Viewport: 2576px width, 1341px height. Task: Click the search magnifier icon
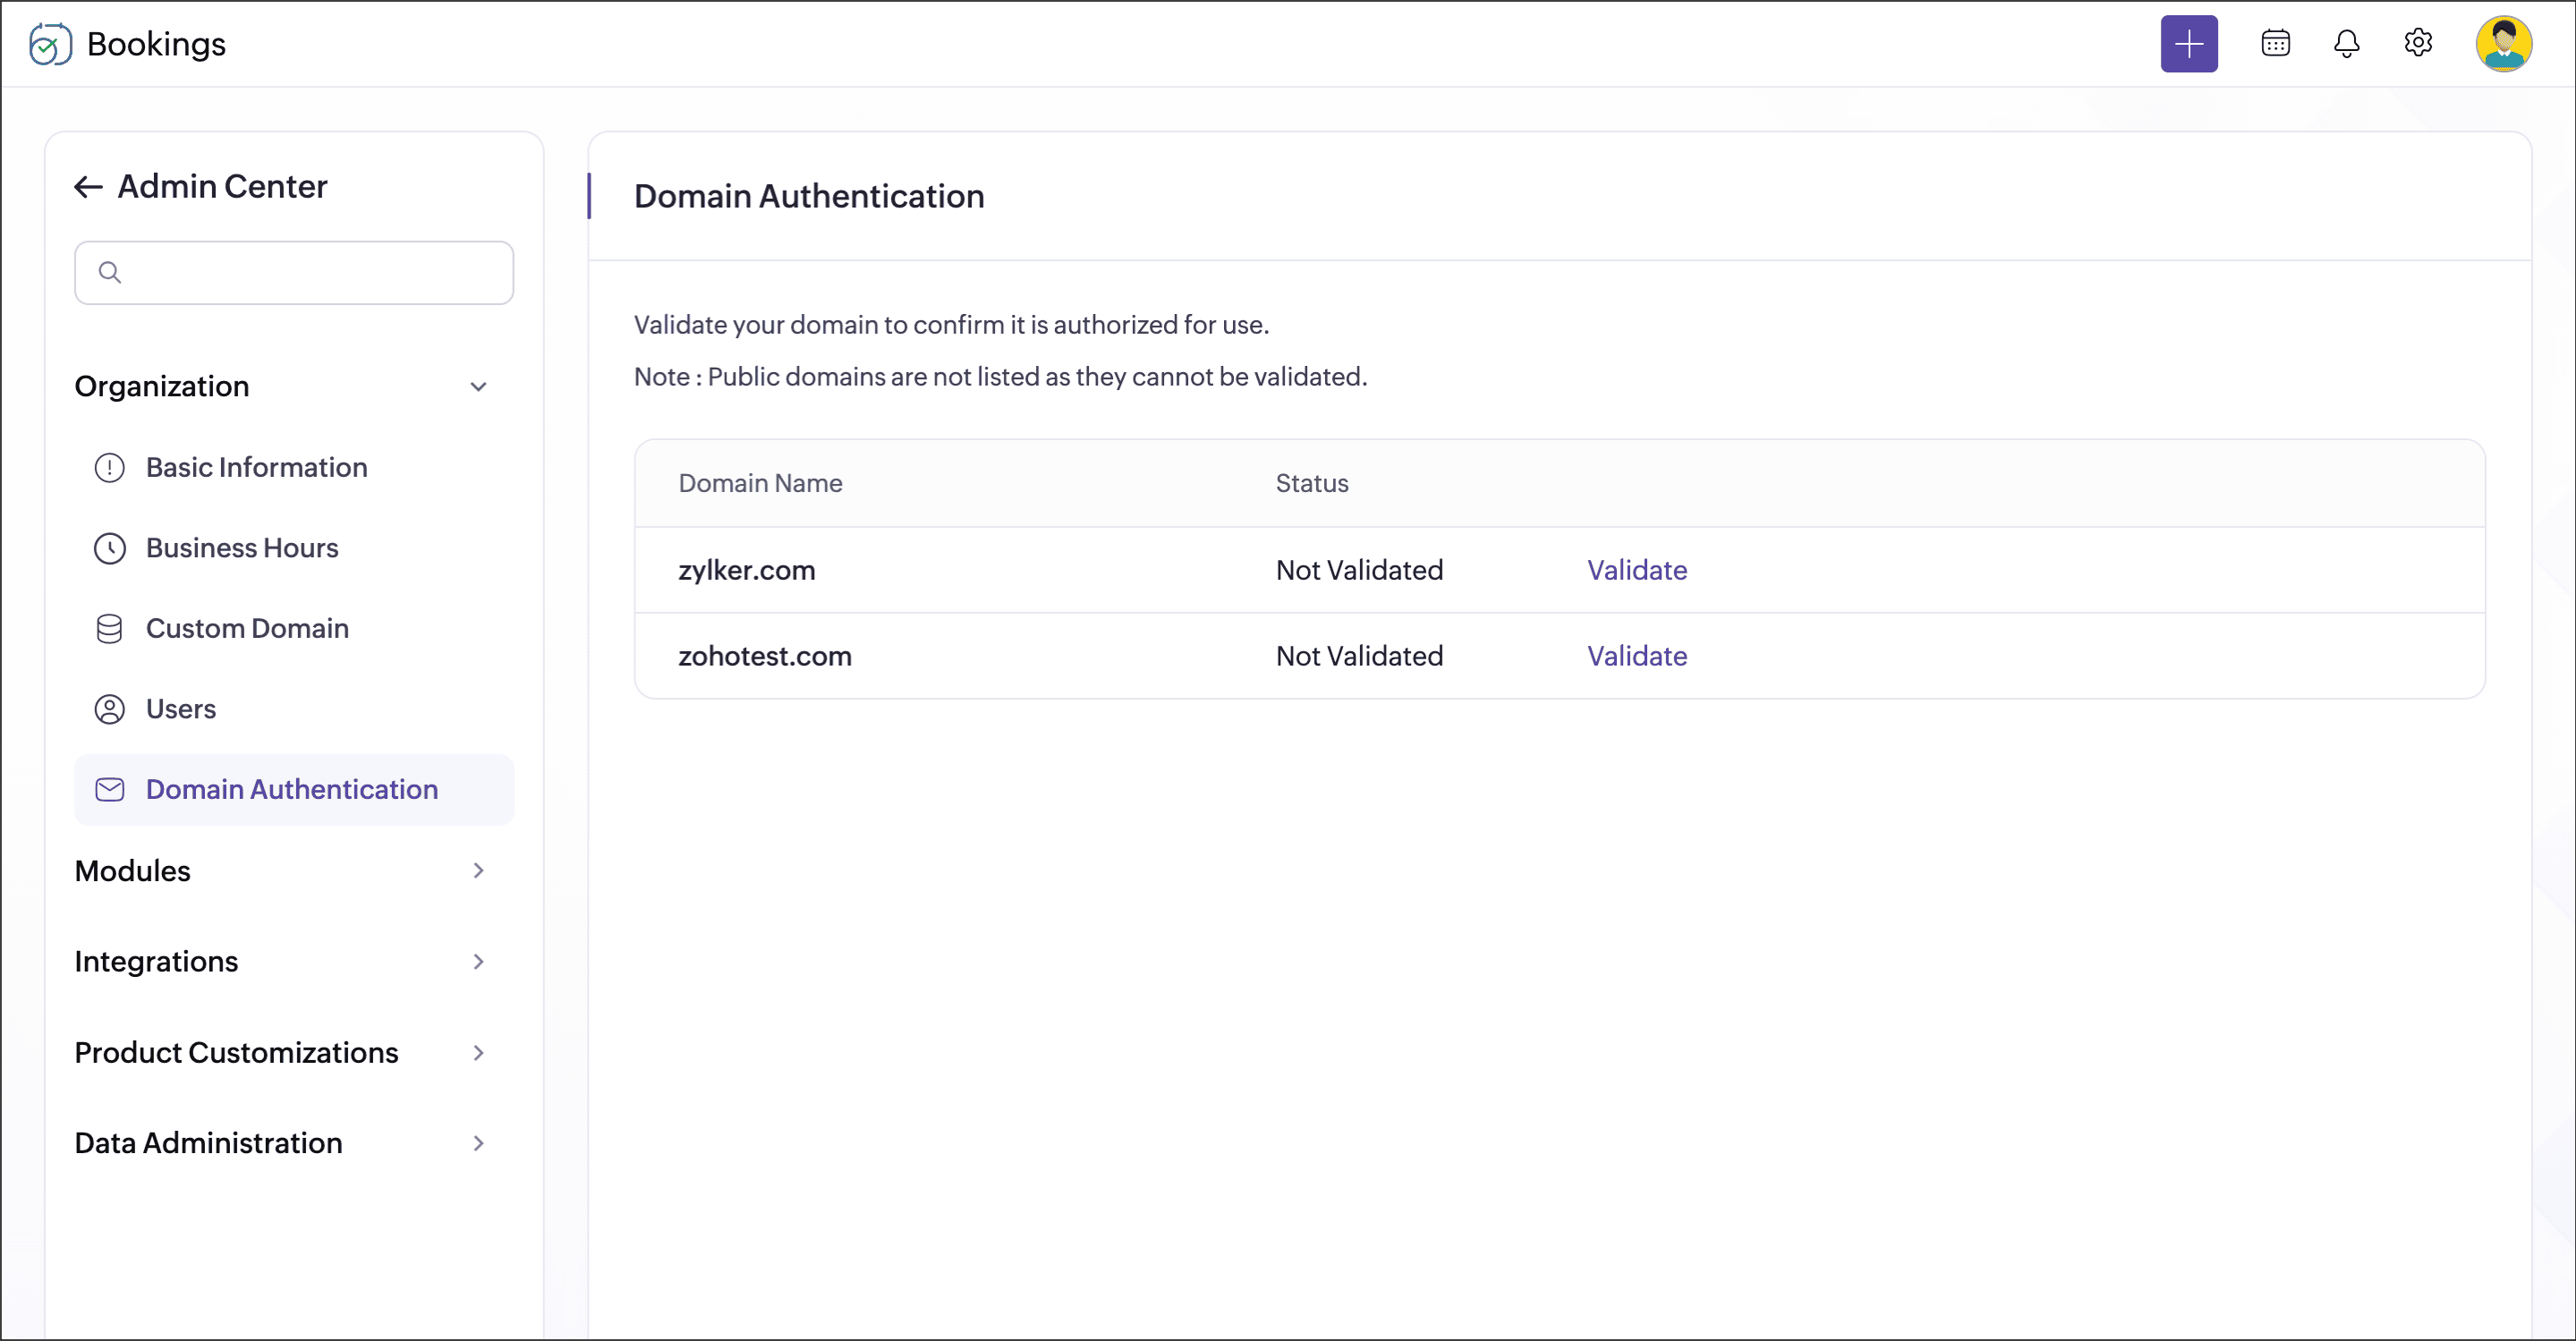pos(110,272)
